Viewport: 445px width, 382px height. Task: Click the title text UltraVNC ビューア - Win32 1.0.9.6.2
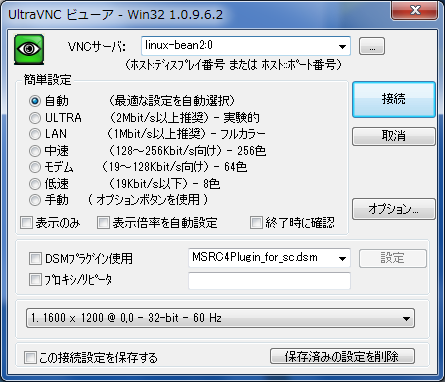(115, 15)
